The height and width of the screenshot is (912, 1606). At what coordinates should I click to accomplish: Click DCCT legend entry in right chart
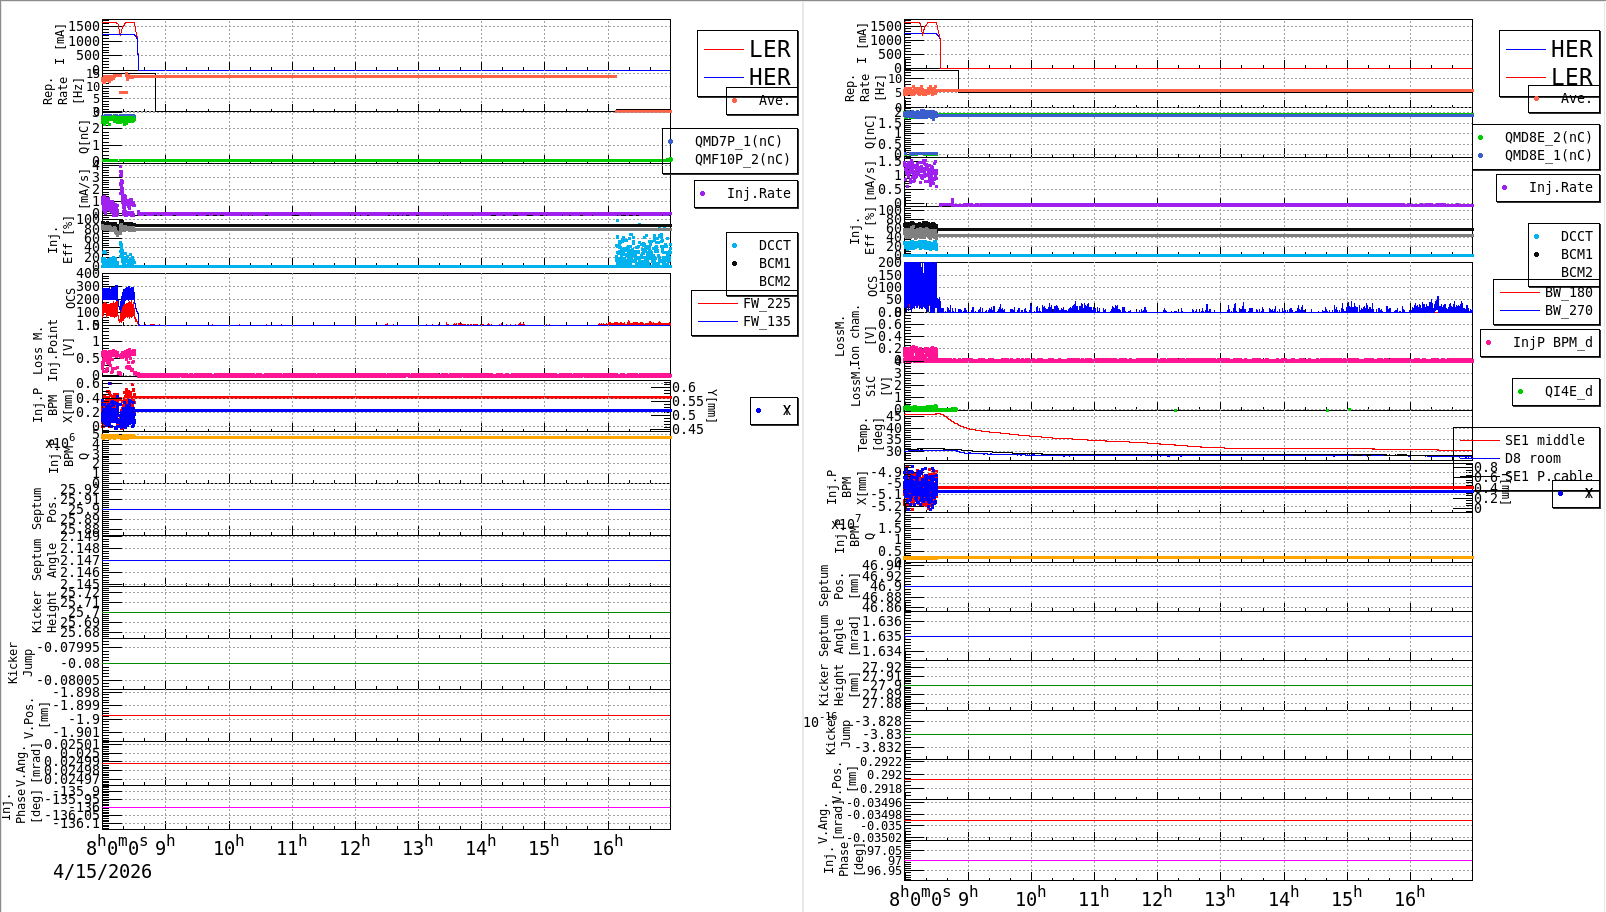tap(1576, 236)
